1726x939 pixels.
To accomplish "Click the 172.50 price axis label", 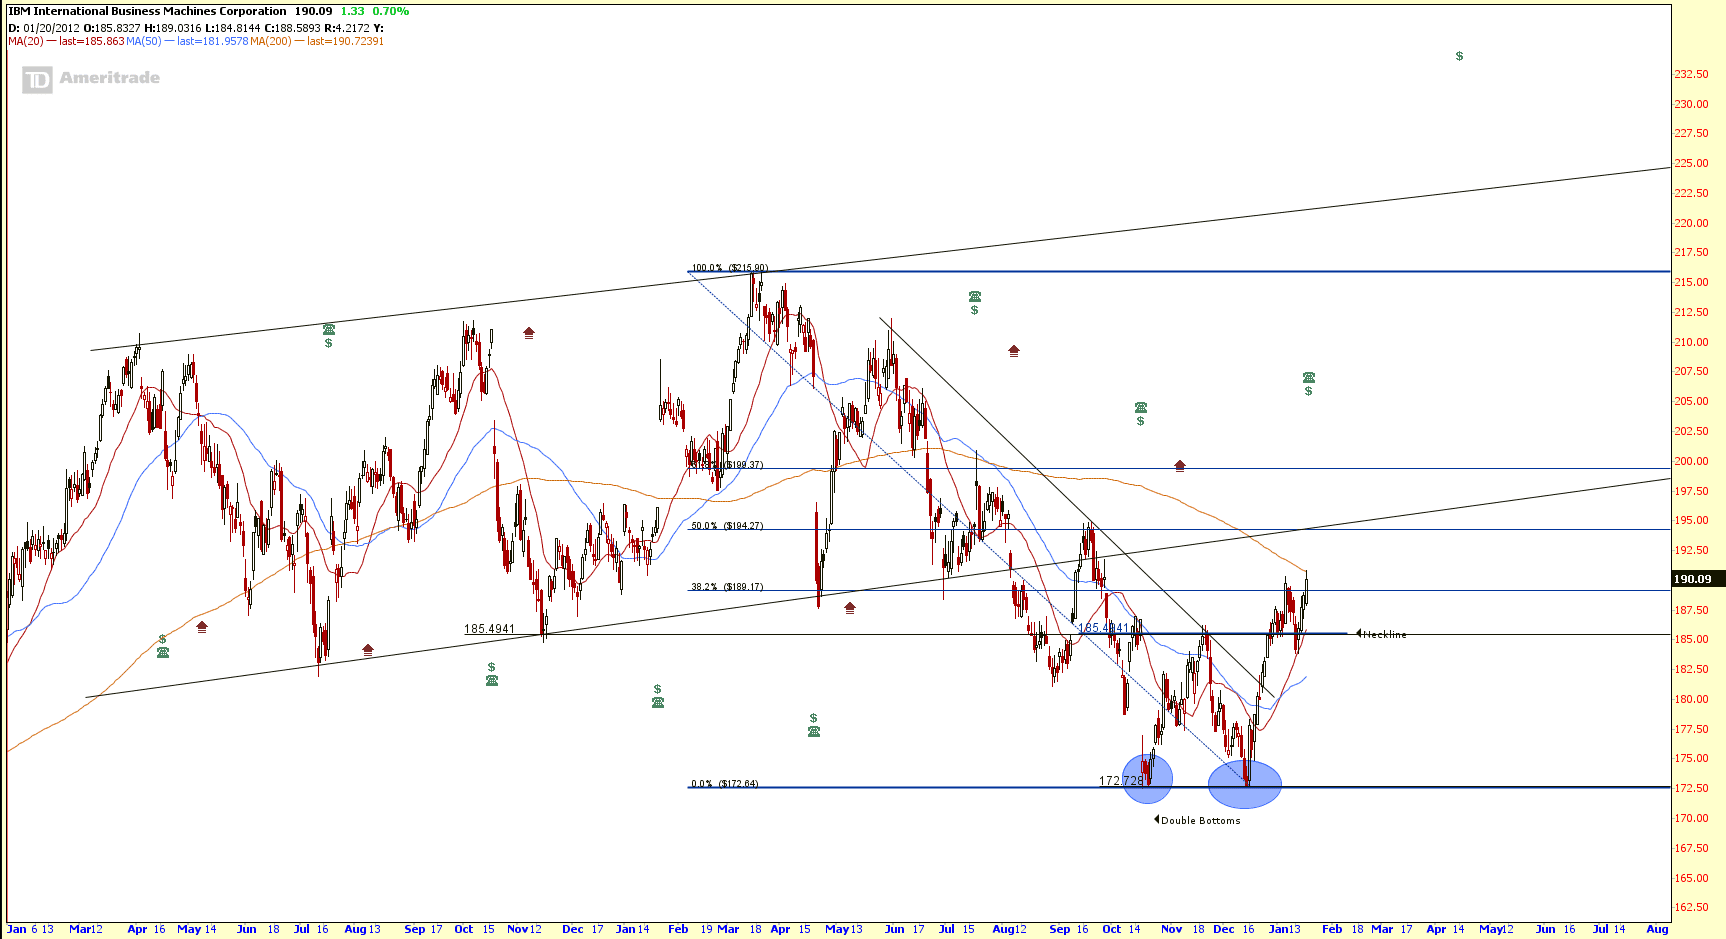I will coord(1691,788).
